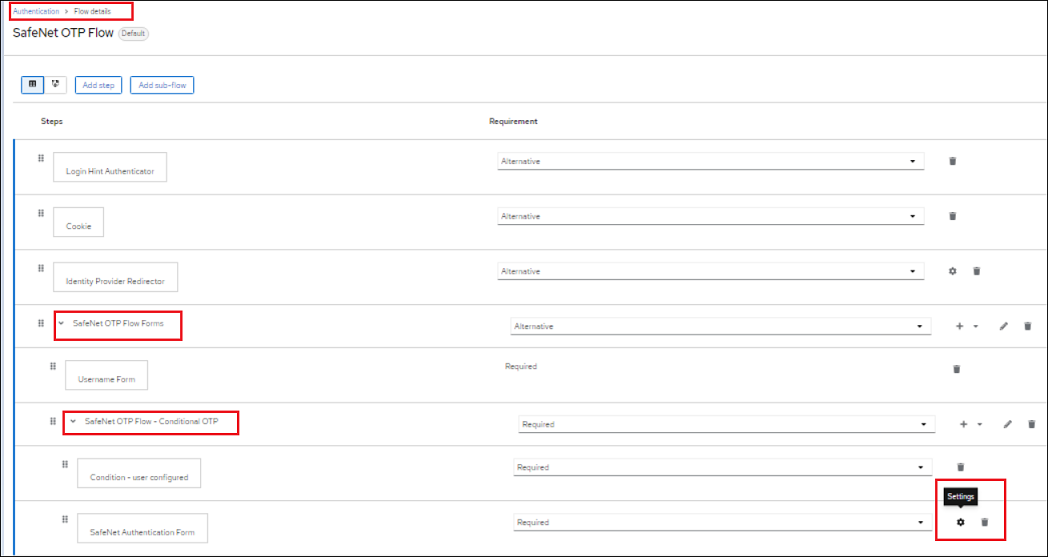Click the Add sub-flow button
This screenshot has height=557, width=1048.
tap(162, 85)
